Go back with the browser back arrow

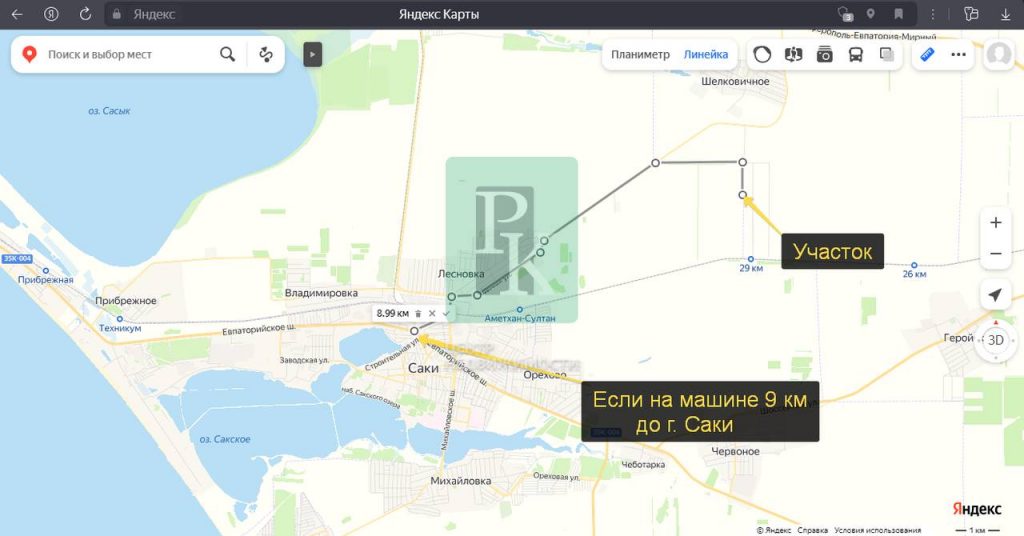[18, 14]
